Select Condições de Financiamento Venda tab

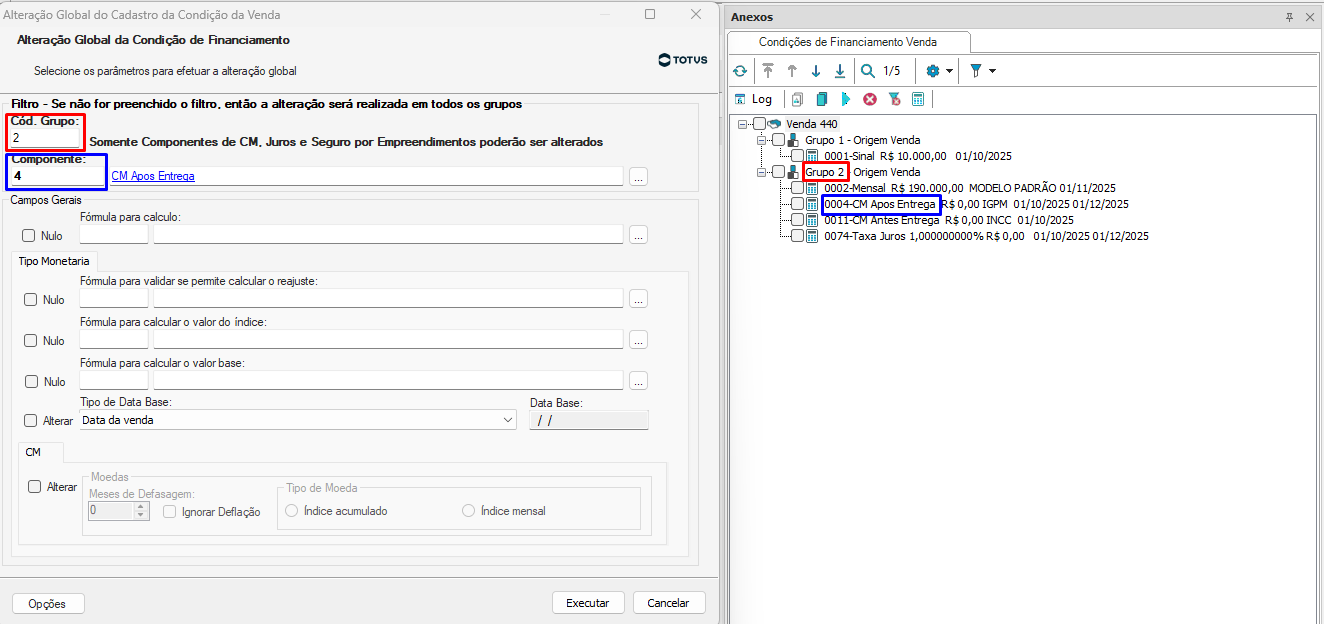pyautogui.click(x=848, y=42)
